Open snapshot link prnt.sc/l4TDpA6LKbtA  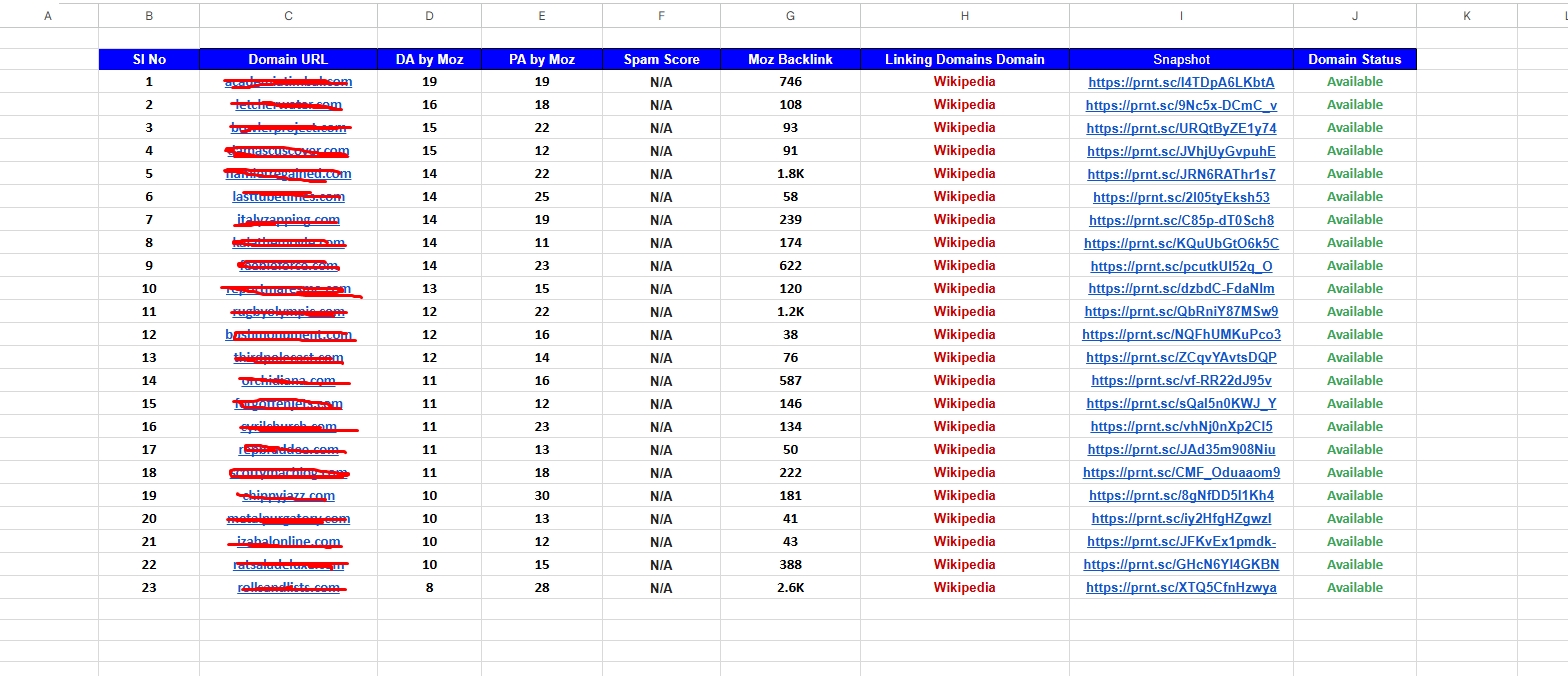(x=1181, y=82)
